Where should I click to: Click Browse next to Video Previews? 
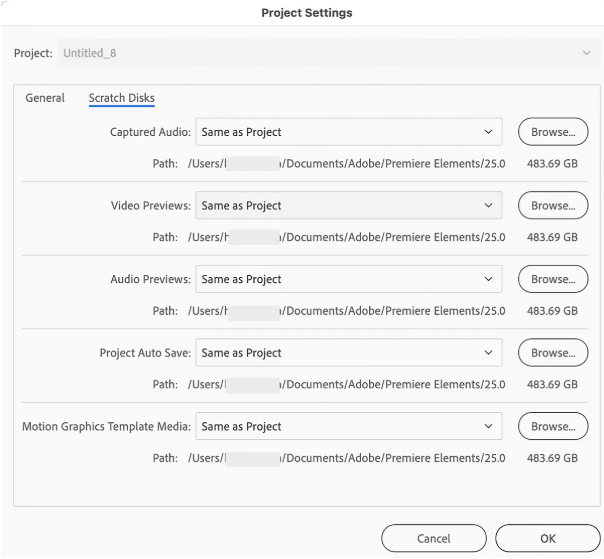(x=552, y=206)
